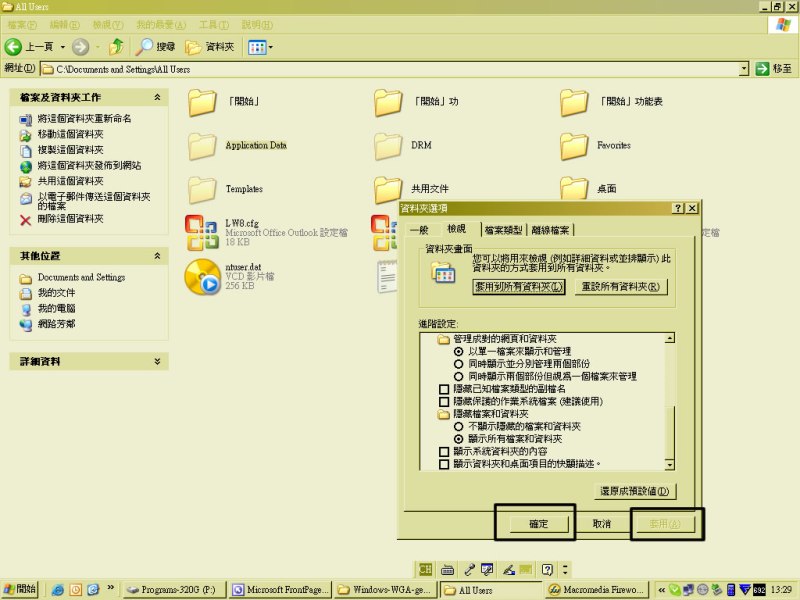
Task: Expand the 詳細資料 panel
Action: click(x=157, y=361)
